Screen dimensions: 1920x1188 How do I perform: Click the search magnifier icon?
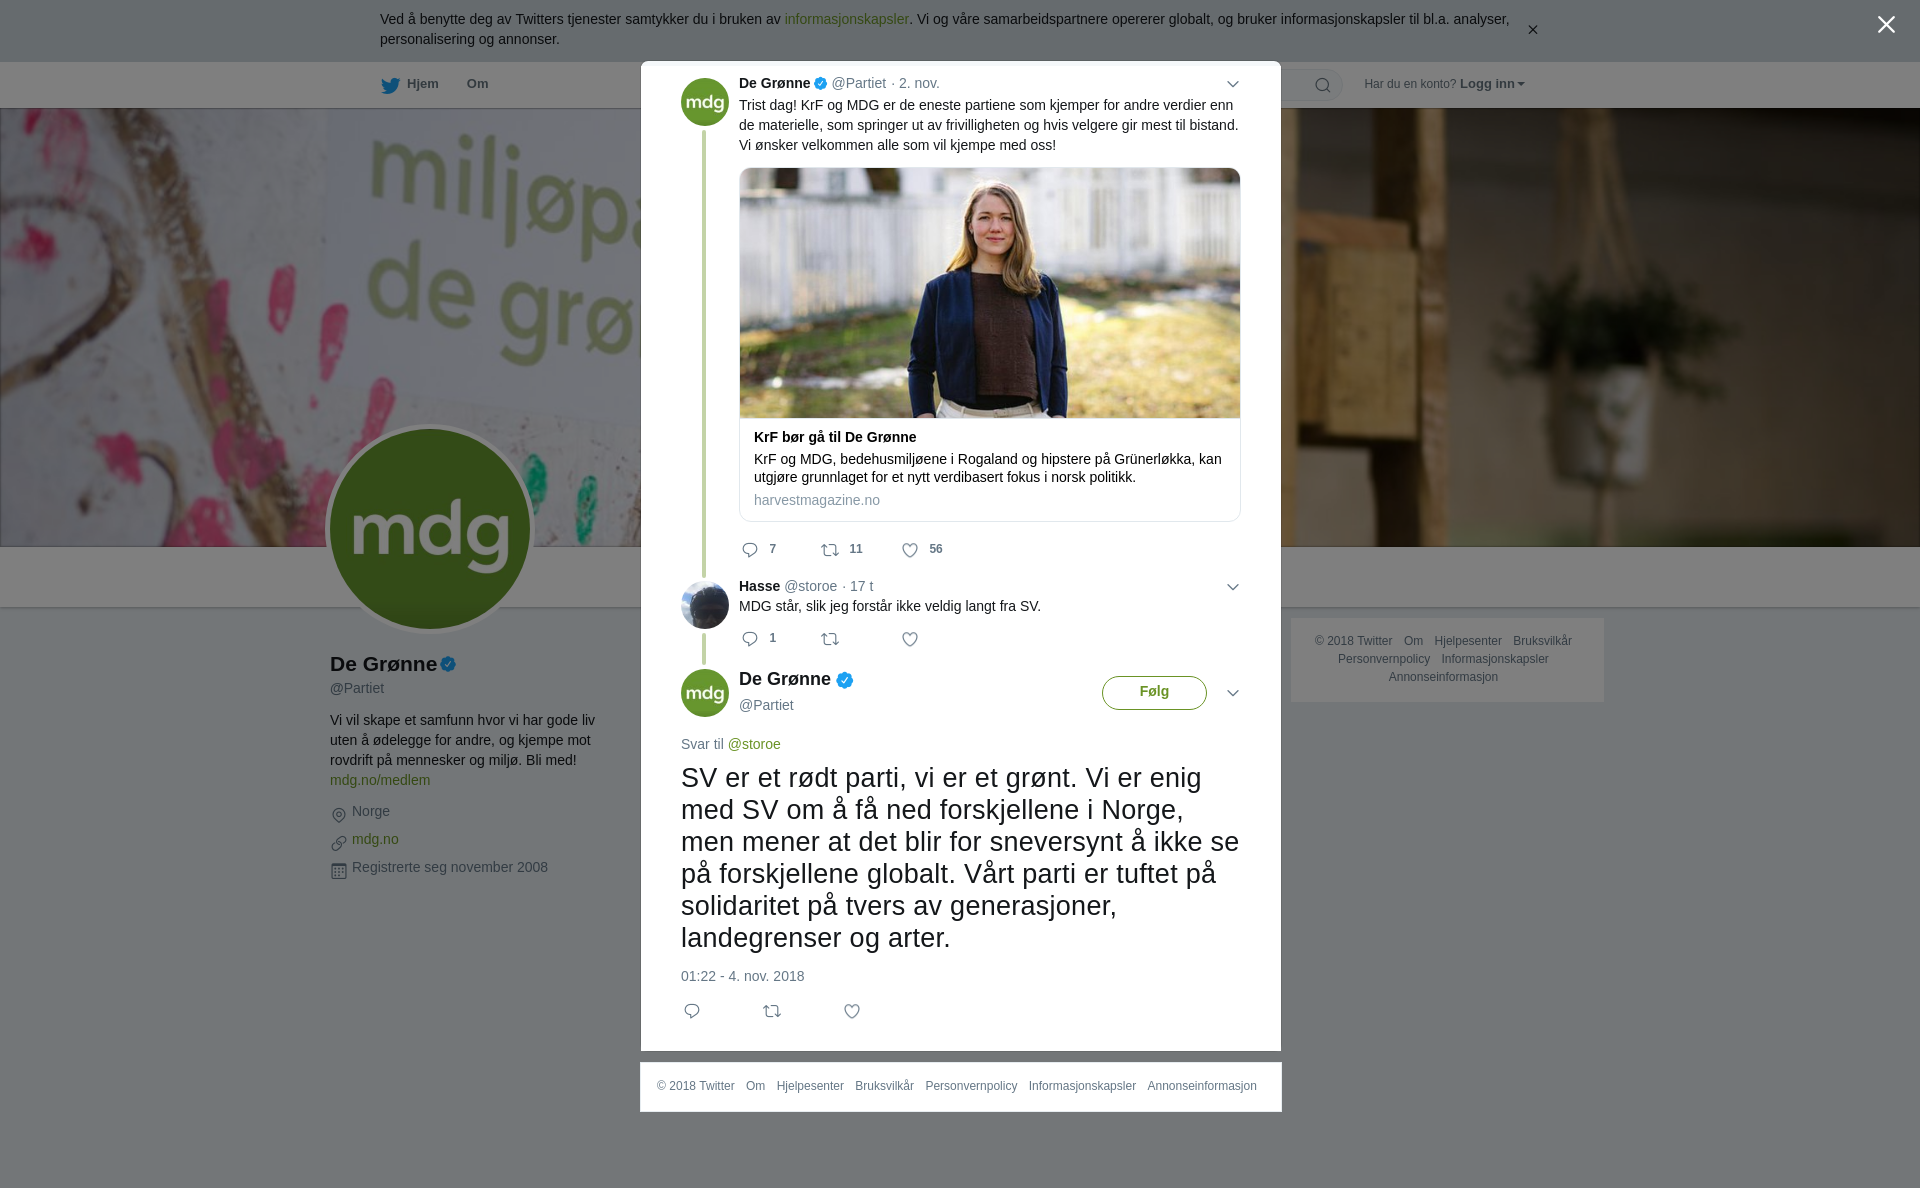click(1323, 85)
